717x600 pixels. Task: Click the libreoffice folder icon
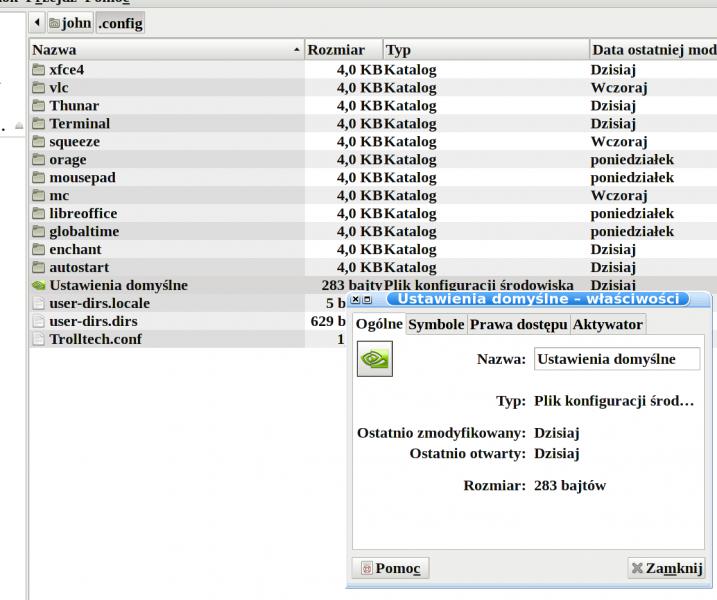[39, 214]
